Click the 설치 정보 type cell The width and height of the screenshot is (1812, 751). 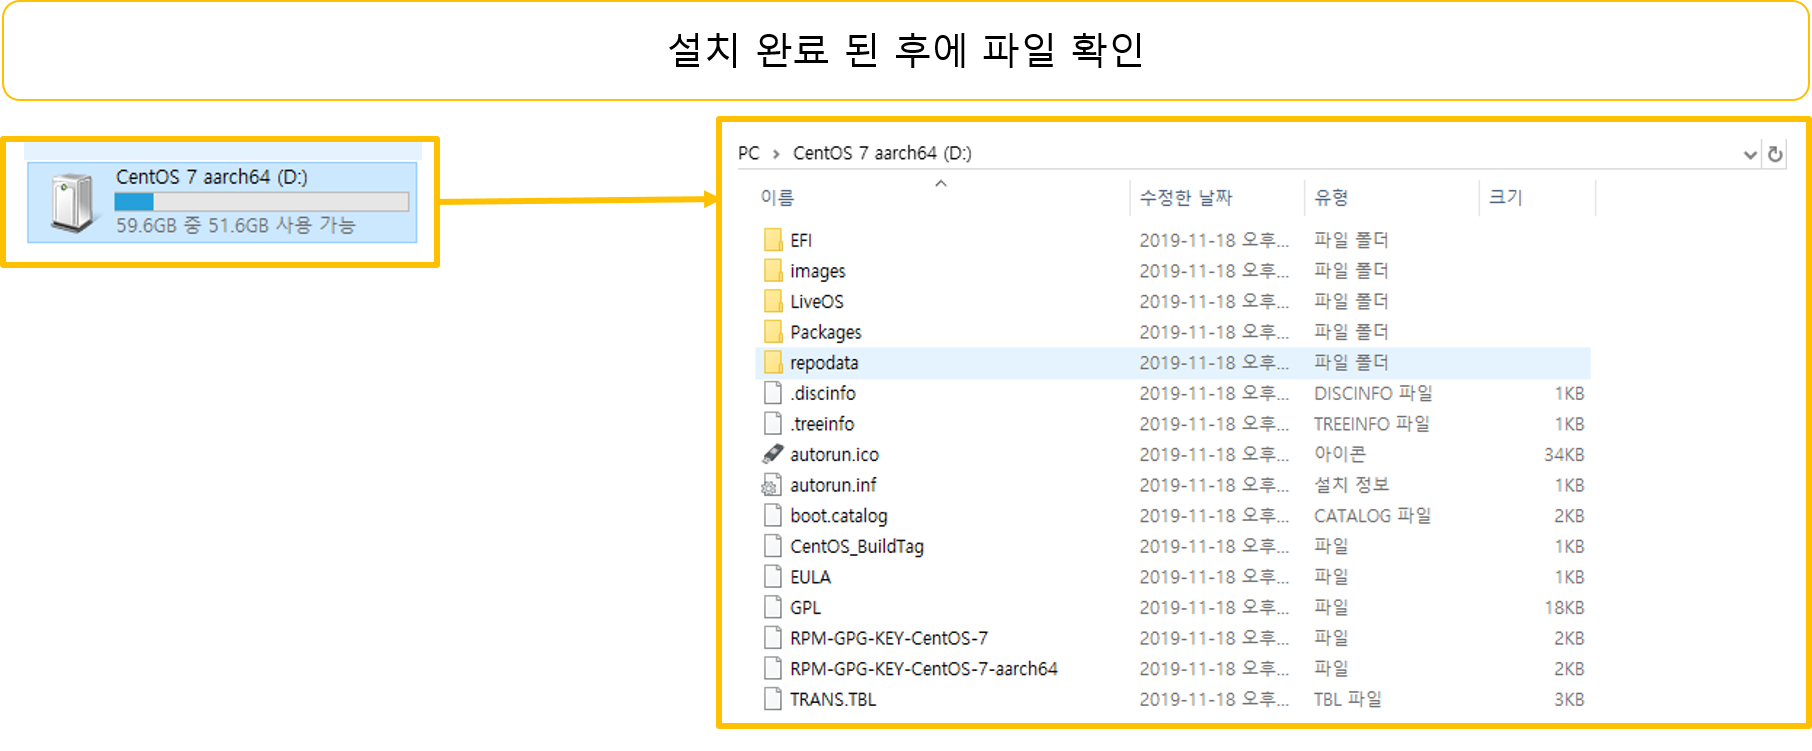[1352, 485]
